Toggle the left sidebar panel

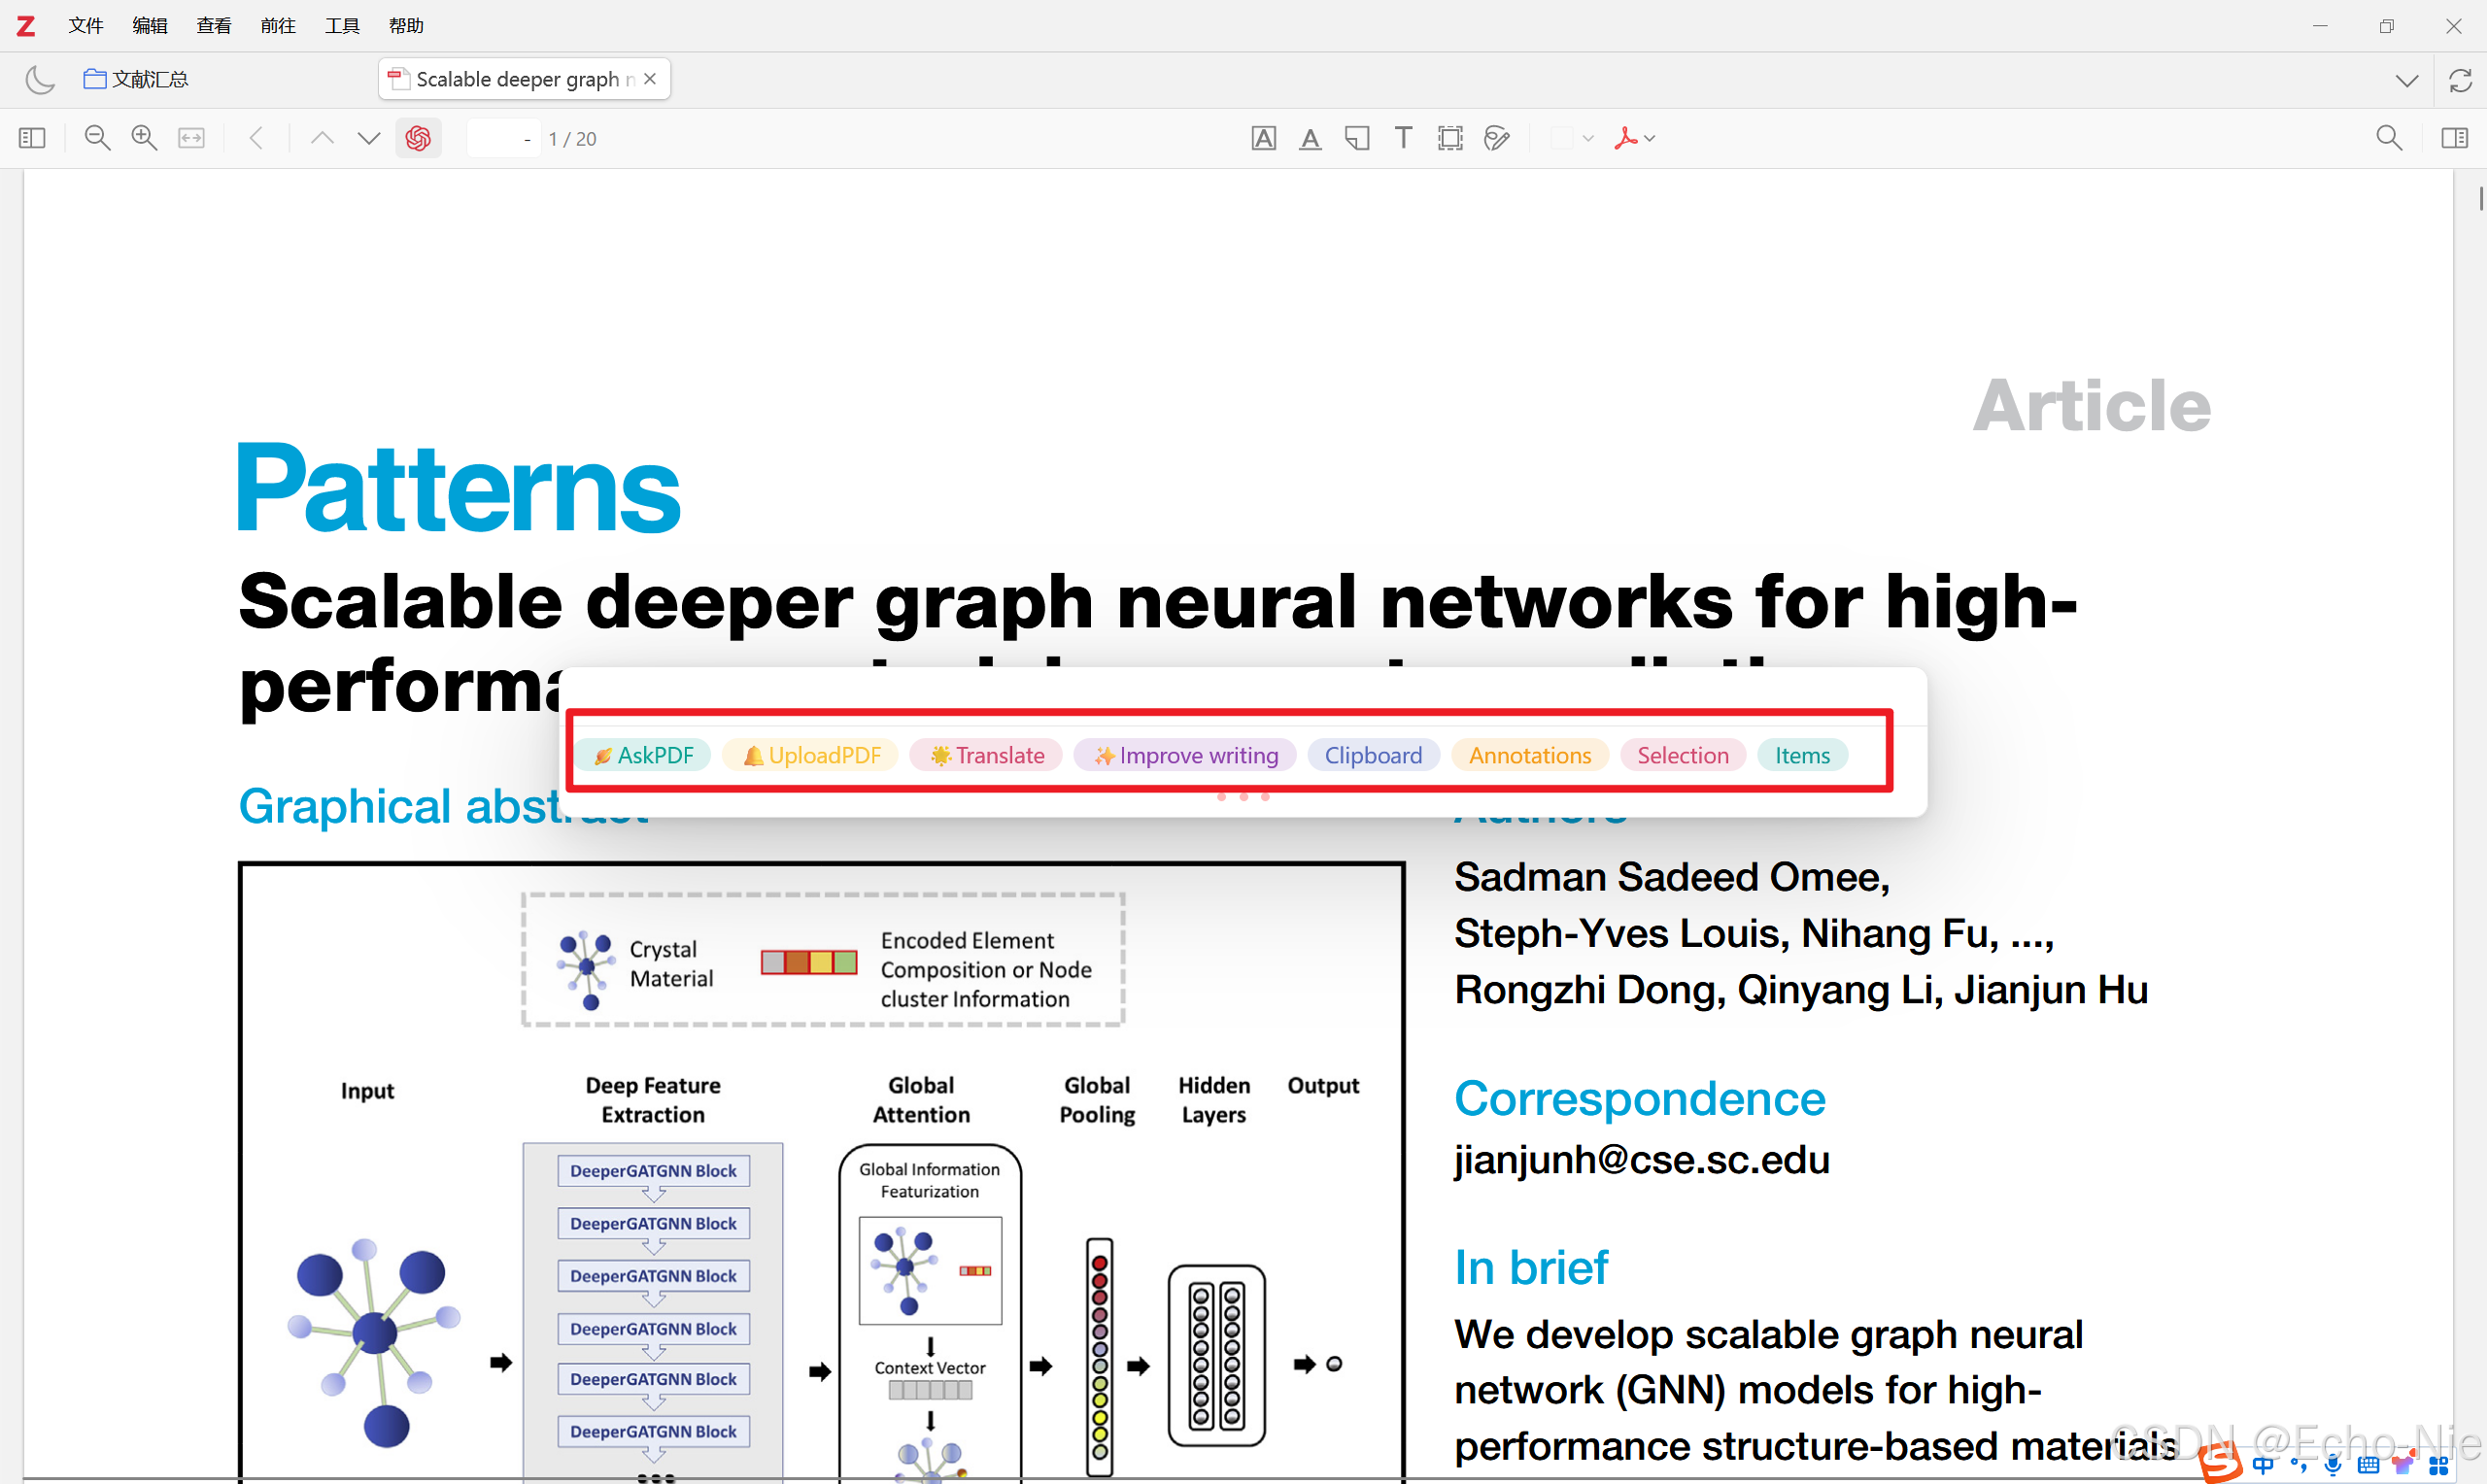click(32, 138)
